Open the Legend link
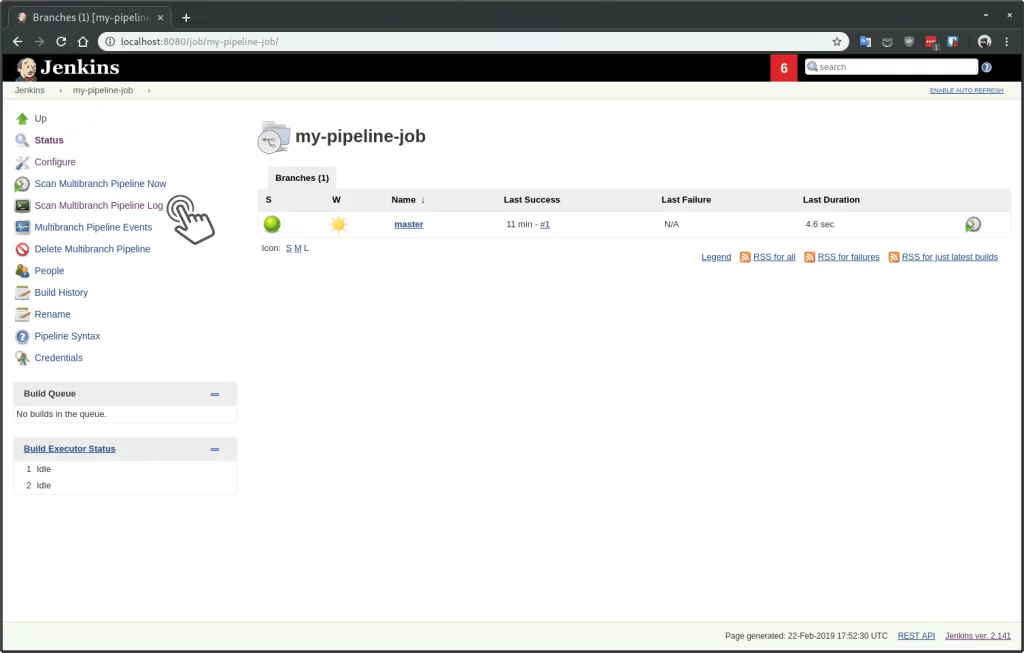Image resolution: width=1024 pixels, height=653 pixels. coord(716,257)
